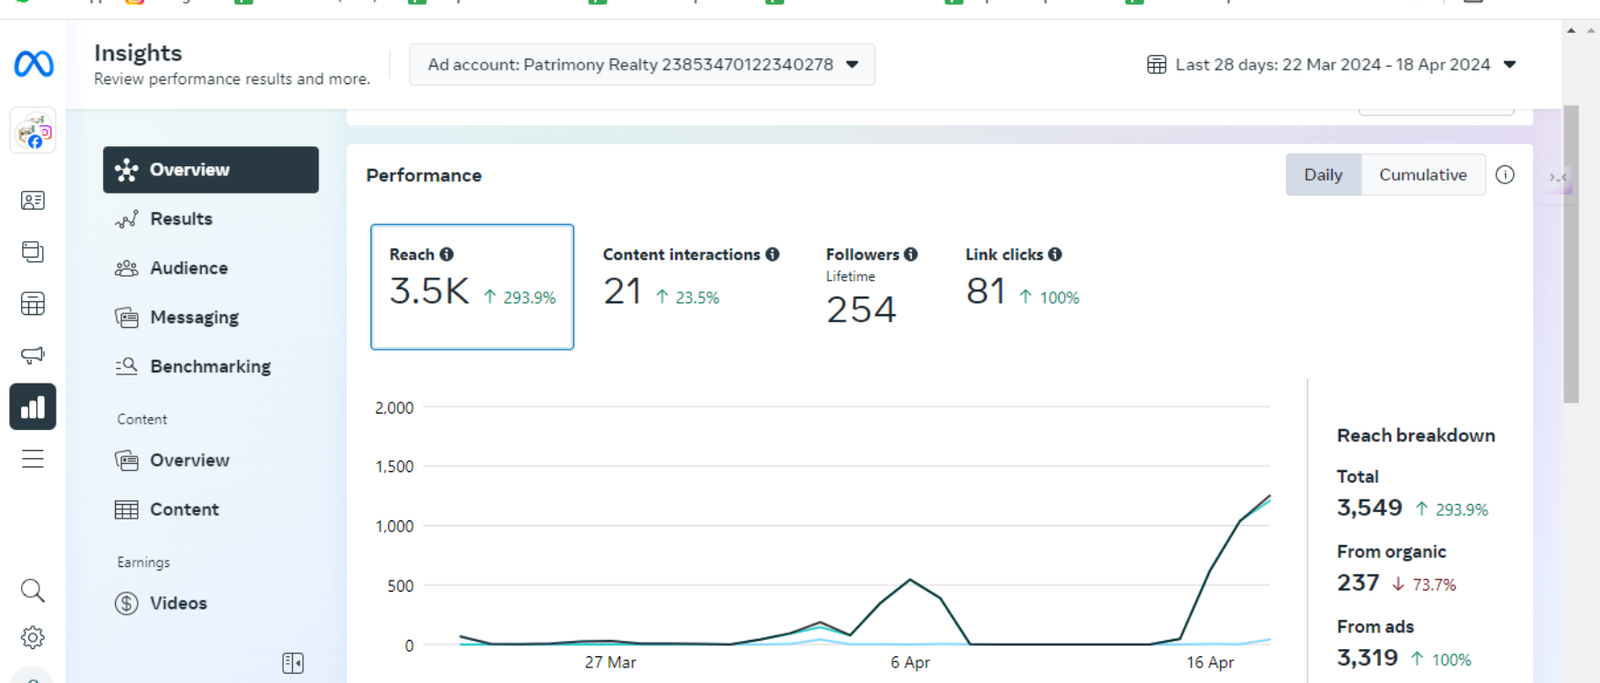Screen dimensions: 1600x683
Task: Open the settings gear icon in sidebar
Action: (x=33, y=637)
